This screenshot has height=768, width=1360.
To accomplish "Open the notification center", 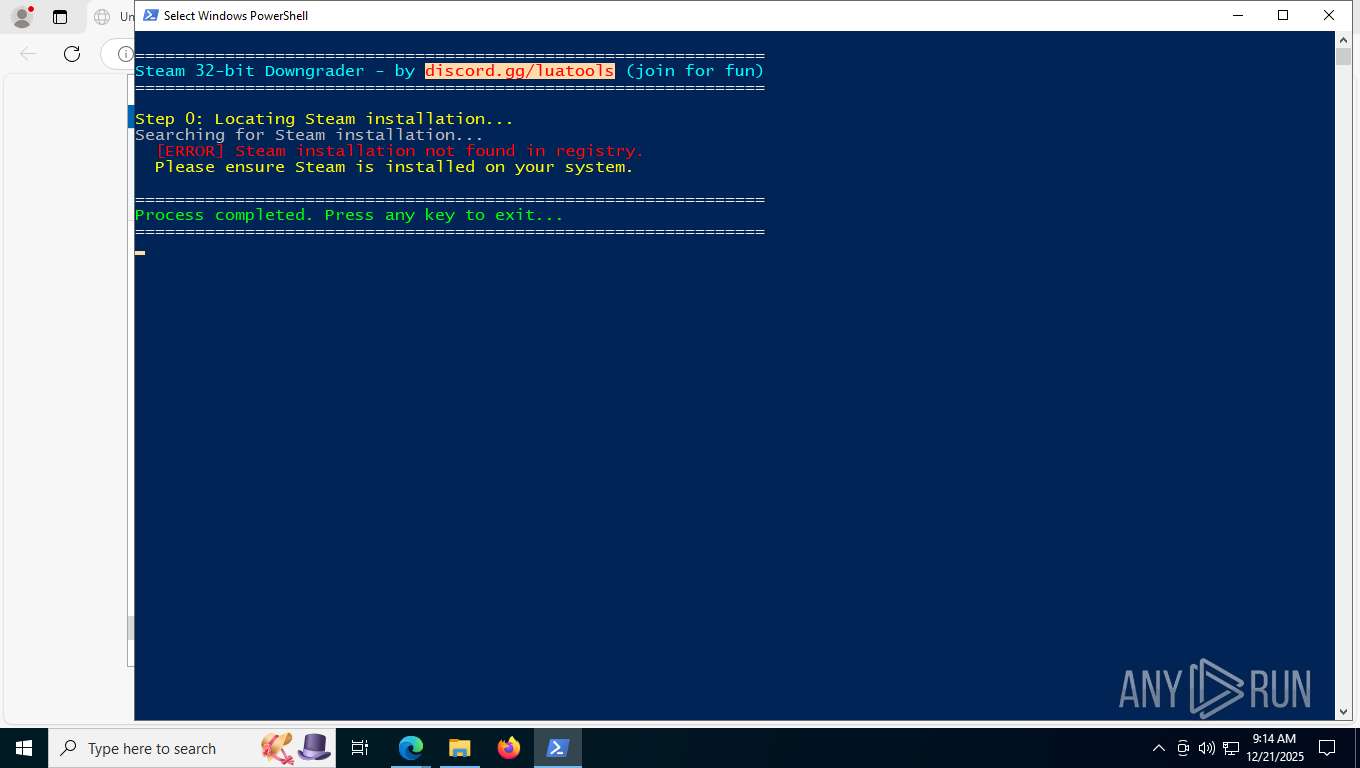I will (x=1327, y=748).
